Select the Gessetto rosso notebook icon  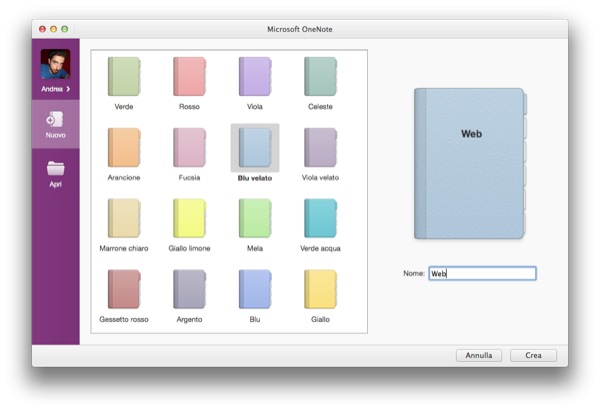pos(124,289)
